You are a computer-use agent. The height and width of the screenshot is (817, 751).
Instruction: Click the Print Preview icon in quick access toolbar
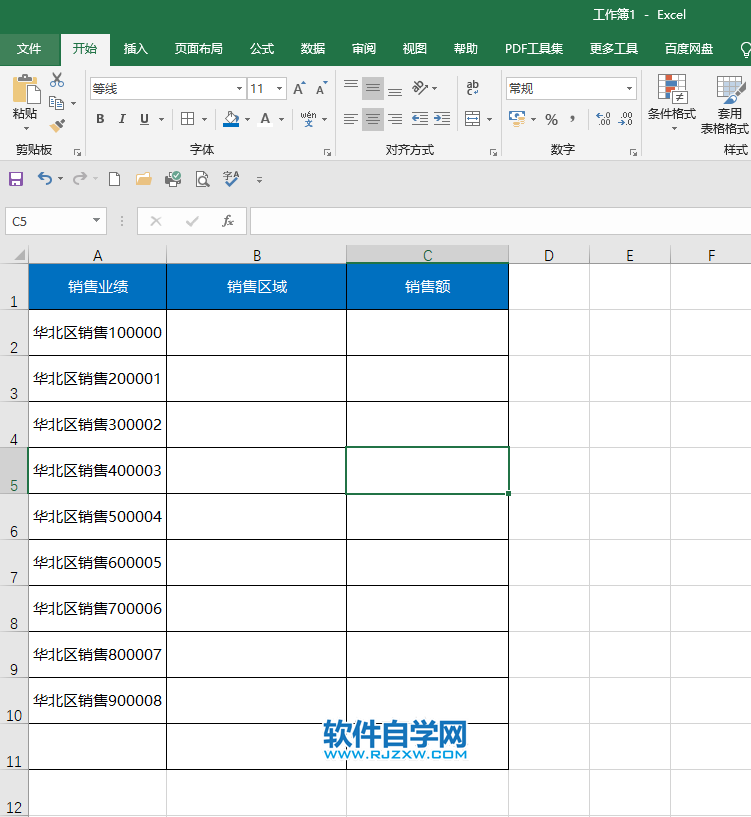[x=202, y=179]
